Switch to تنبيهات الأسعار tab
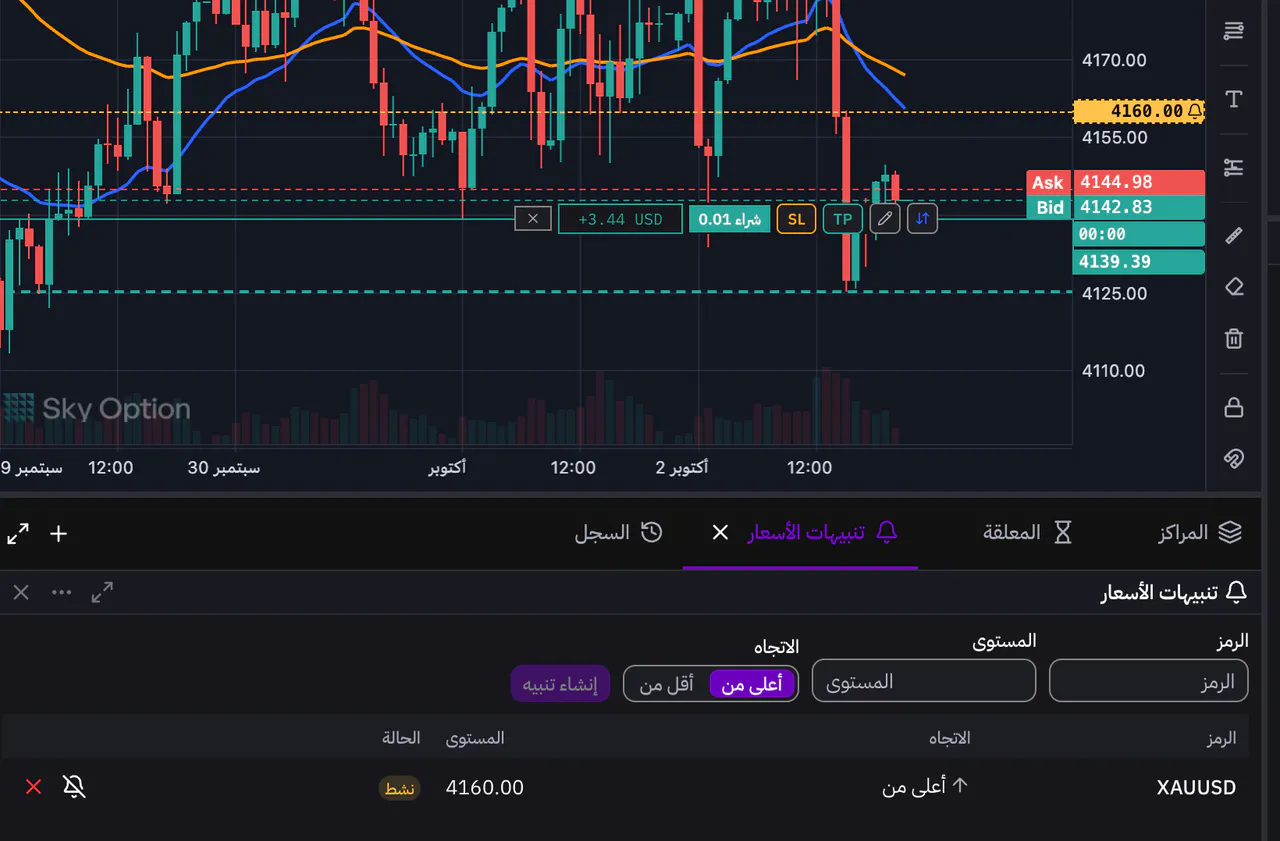 [823, 532]
